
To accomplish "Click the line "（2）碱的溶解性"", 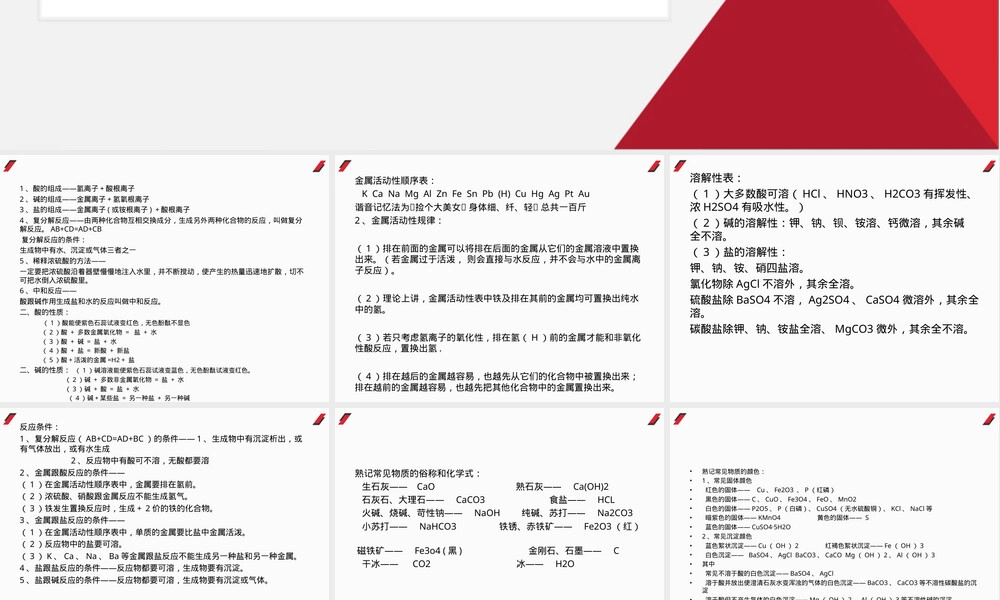I will pos(827,230).
